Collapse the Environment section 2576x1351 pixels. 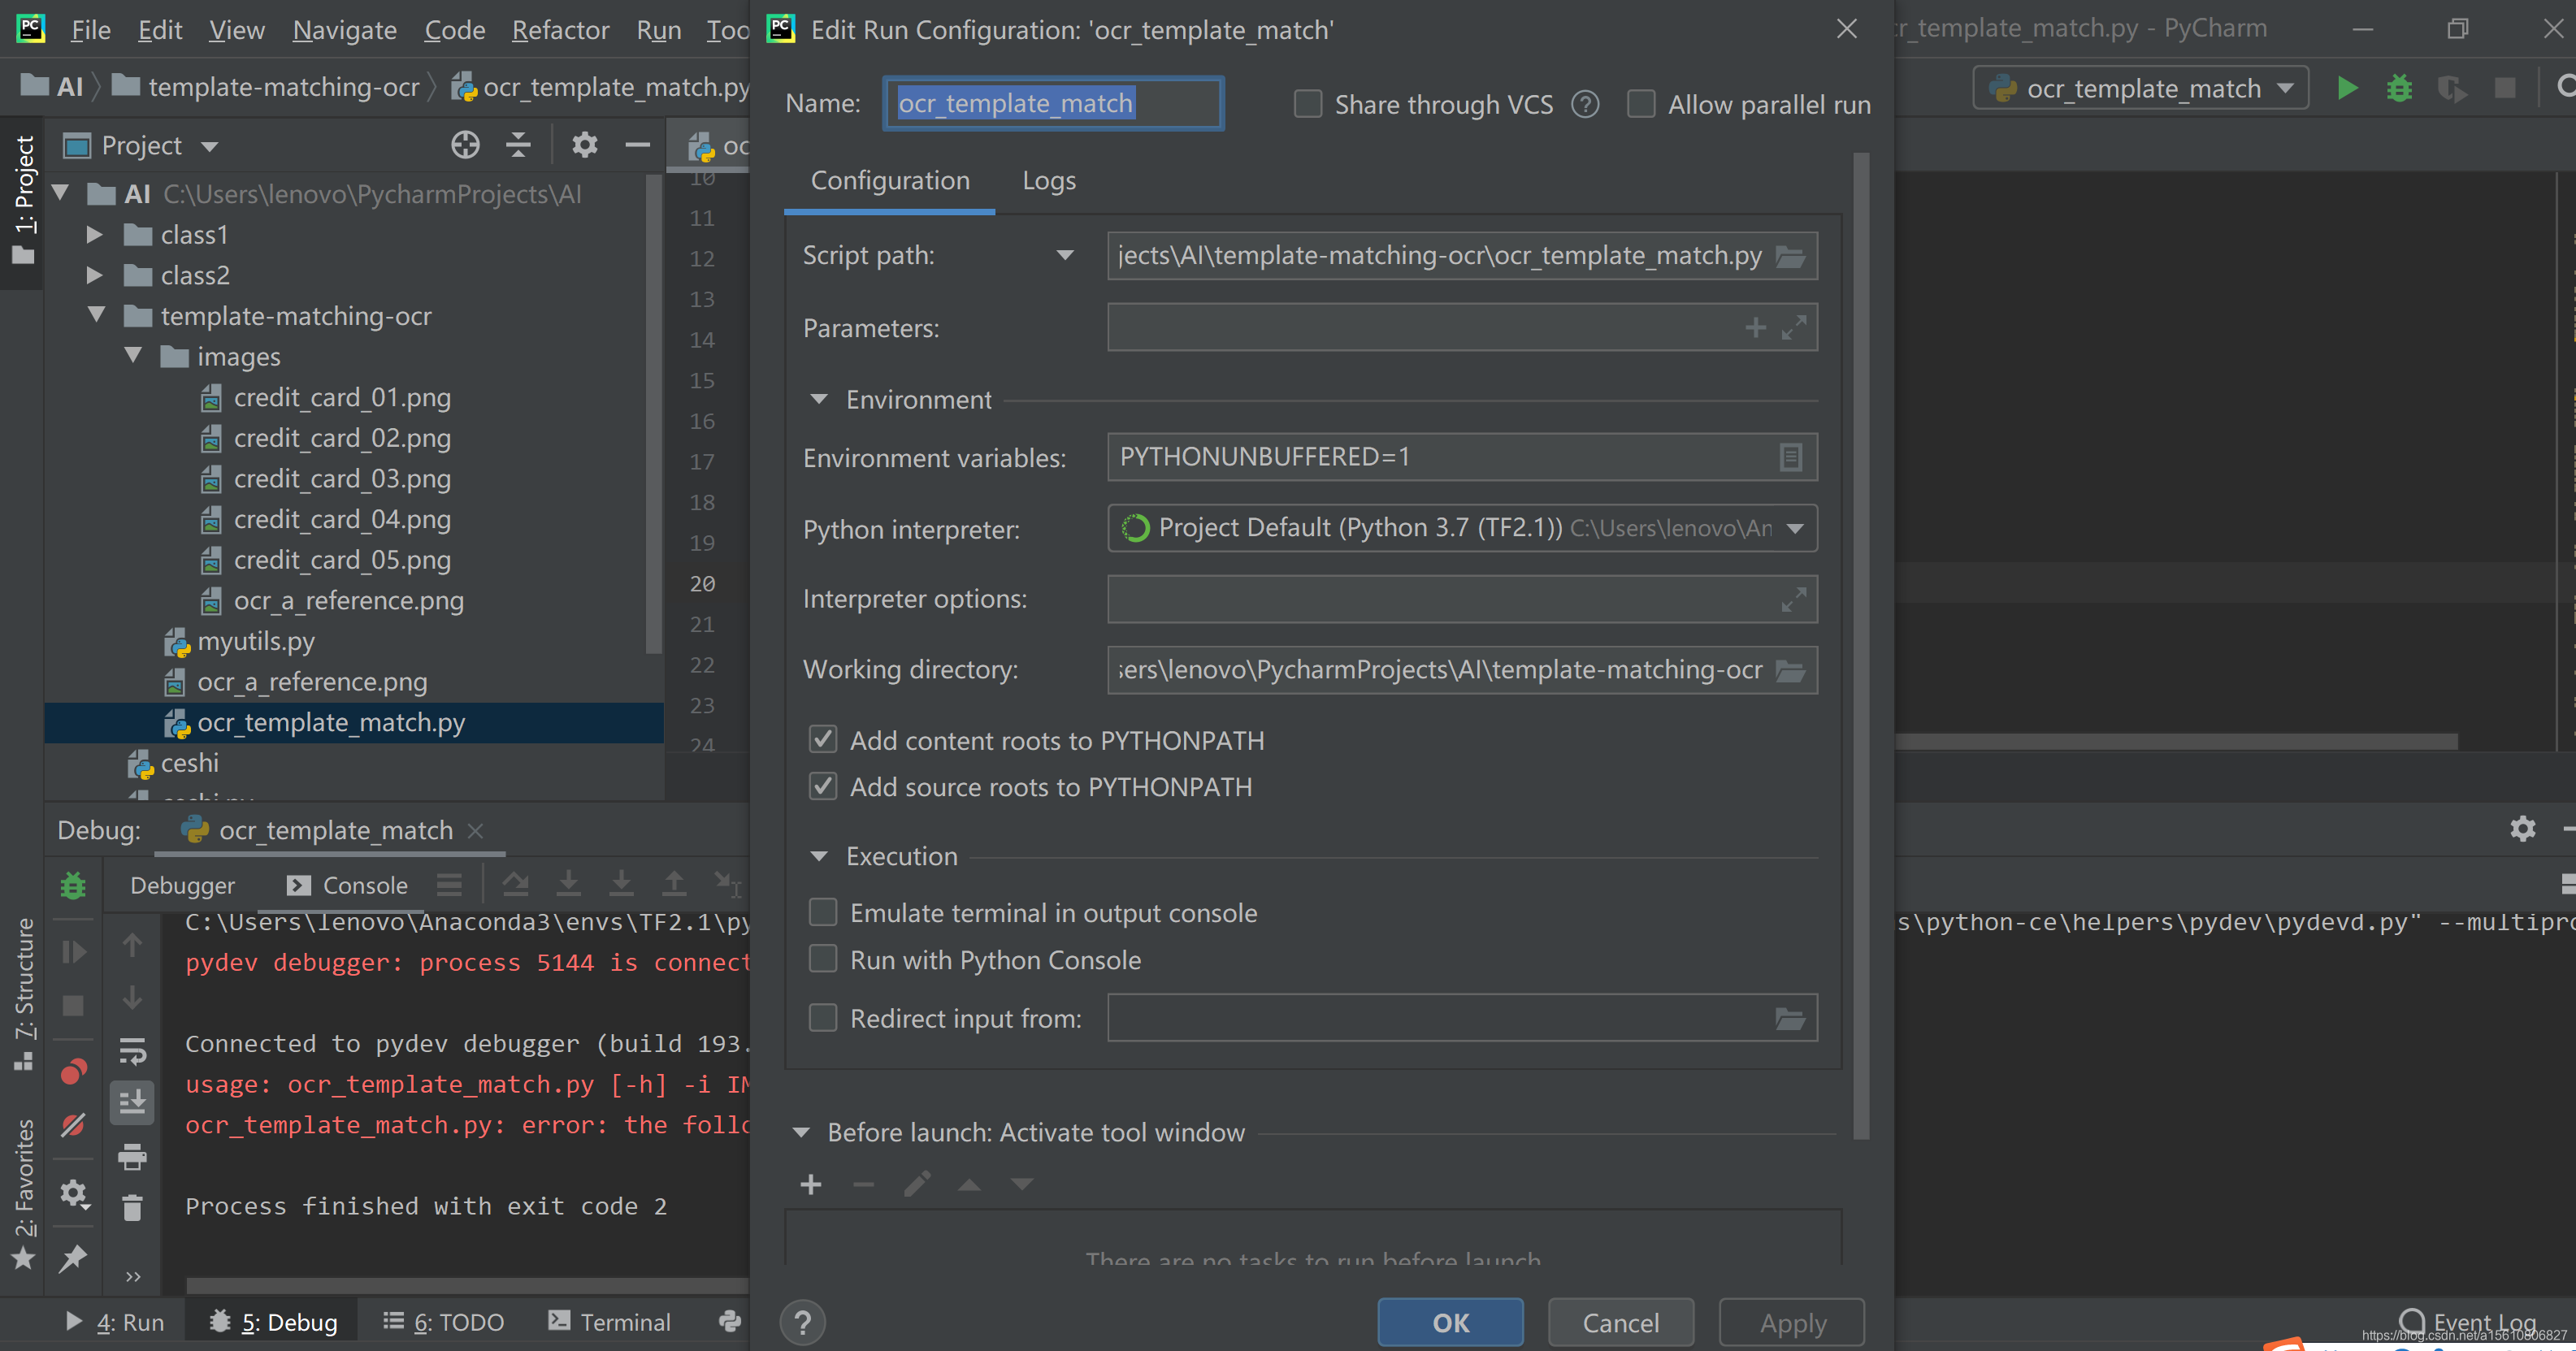click(x=819, y=399)
